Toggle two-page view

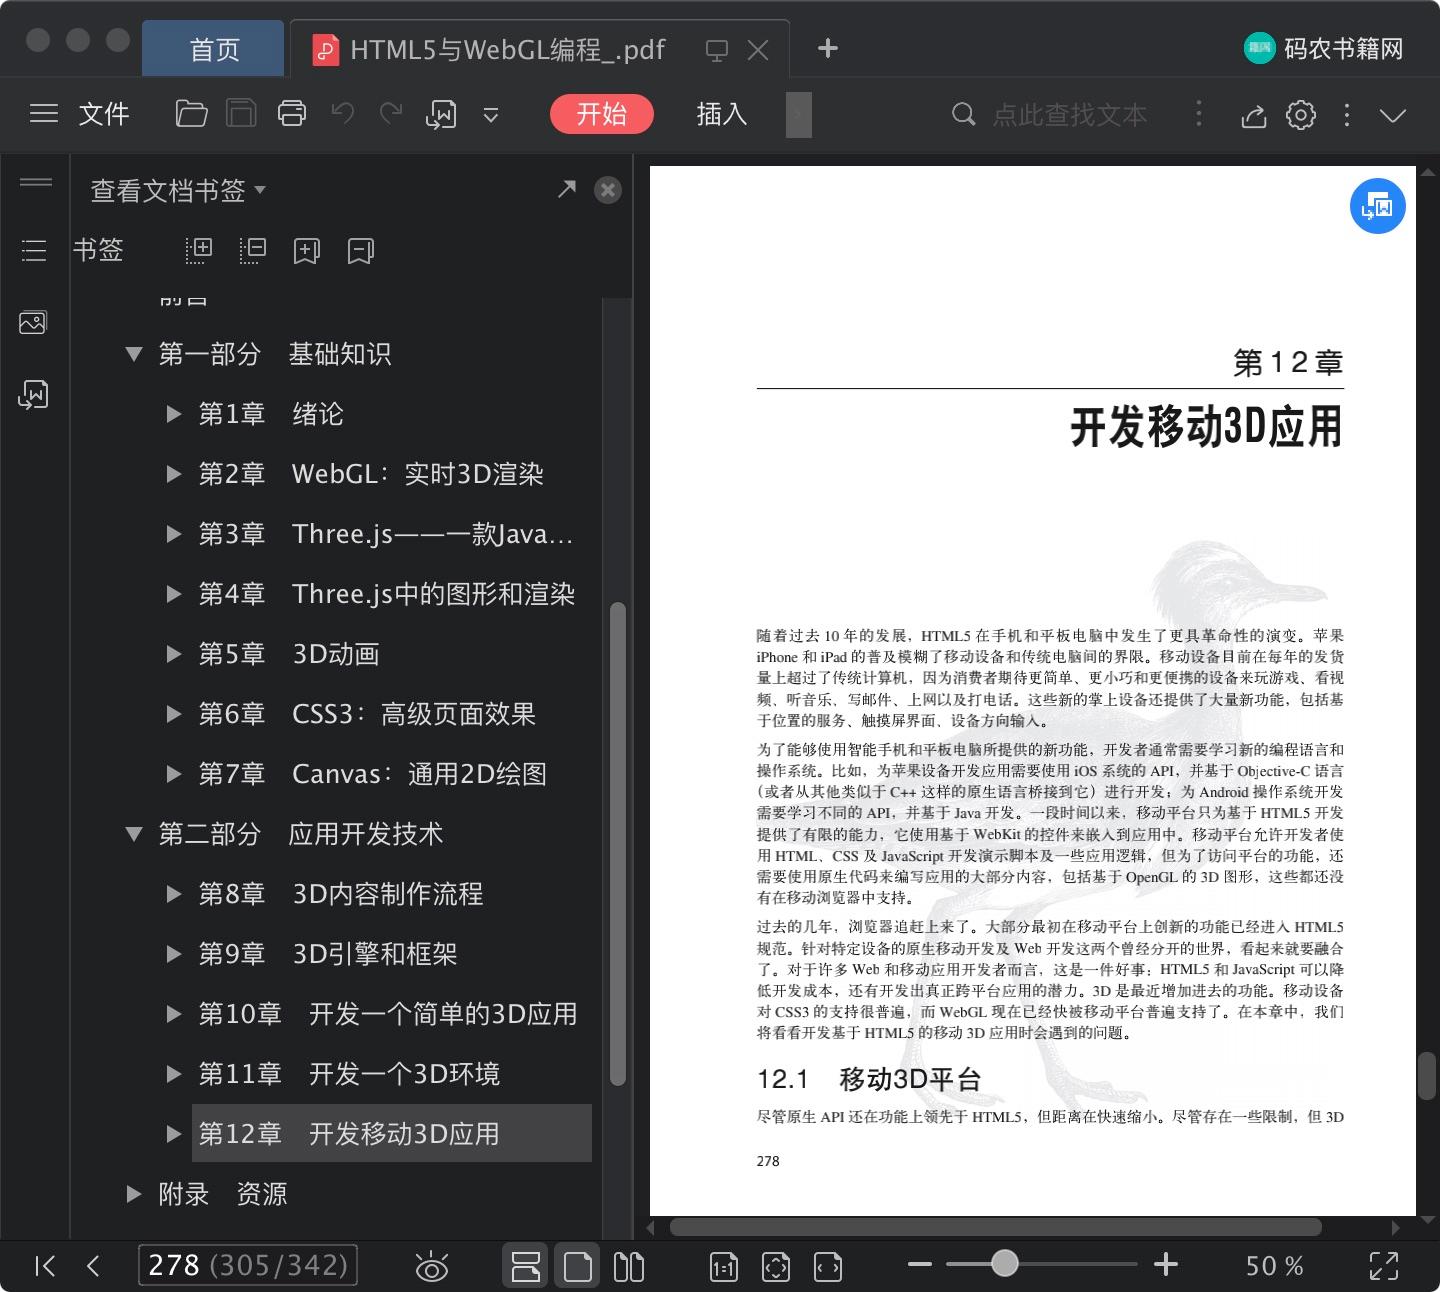coord(629,1266)
